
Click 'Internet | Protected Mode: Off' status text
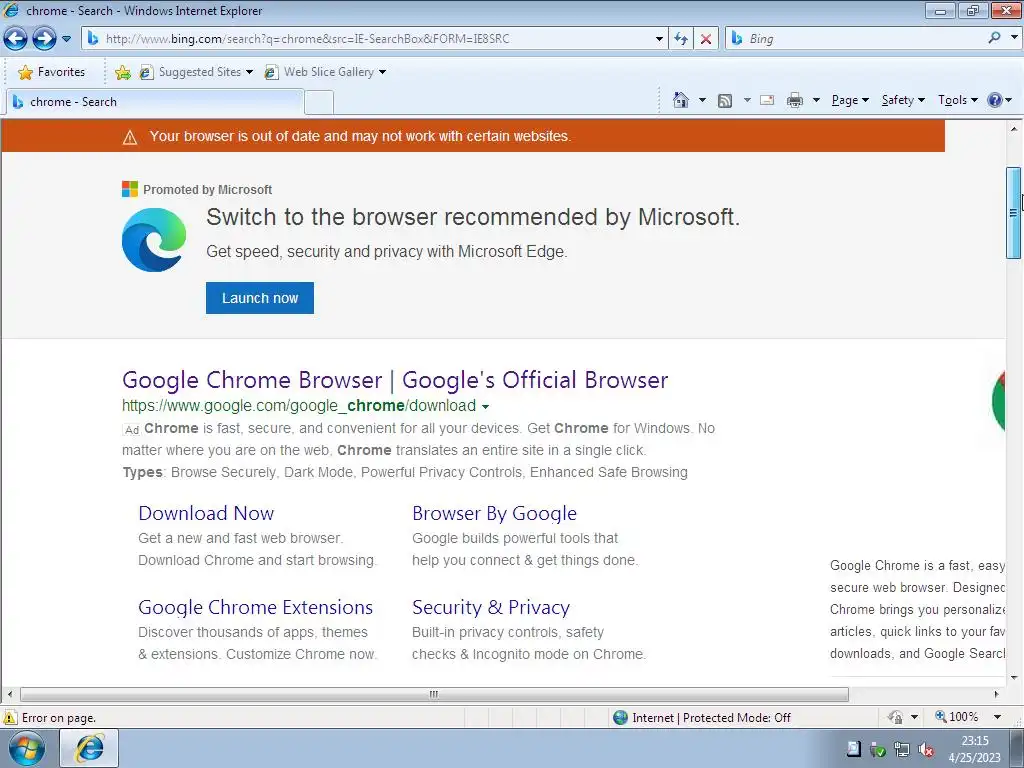[x=711, y=718]
